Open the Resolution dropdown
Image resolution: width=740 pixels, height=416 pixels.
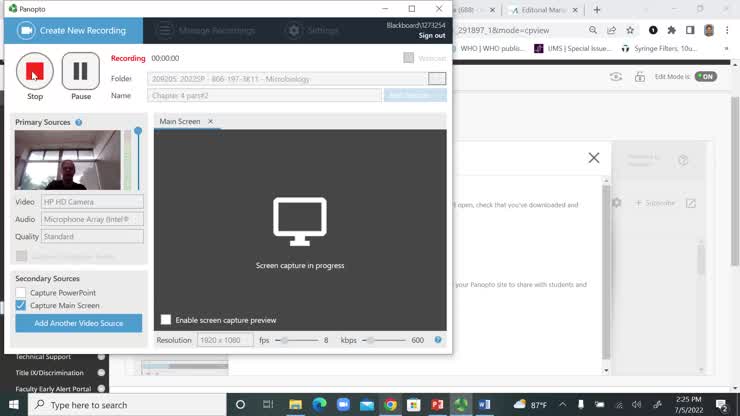(225, 340)
